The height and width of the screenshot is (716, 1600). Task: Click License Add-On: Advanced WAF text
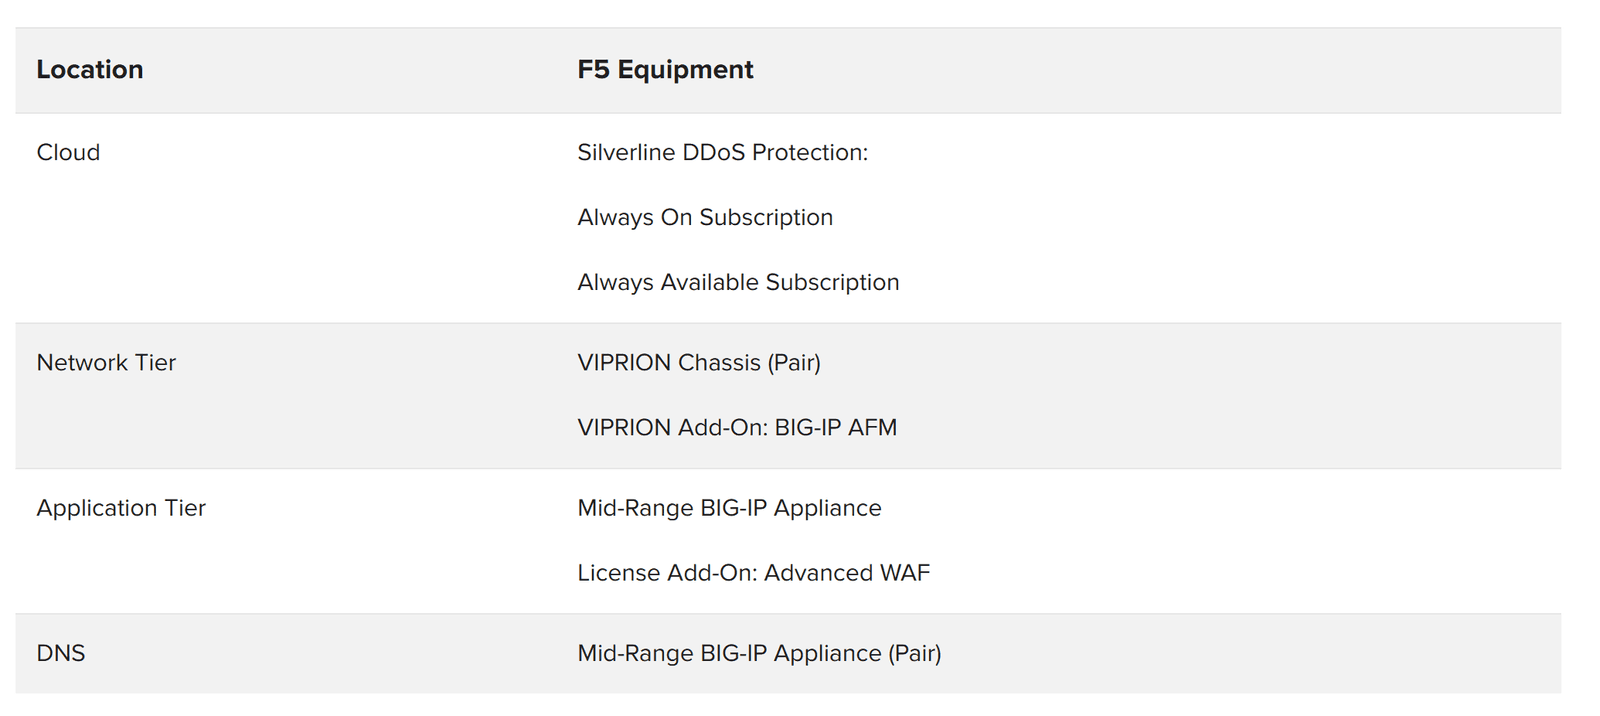[x=753, y=573]
